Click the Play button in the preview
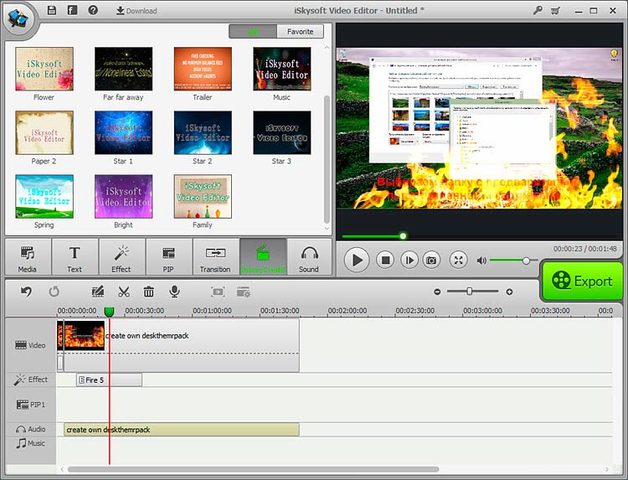The width and height of the screenshot is (628, 480). pyautogui.click(x=356, y=260)
